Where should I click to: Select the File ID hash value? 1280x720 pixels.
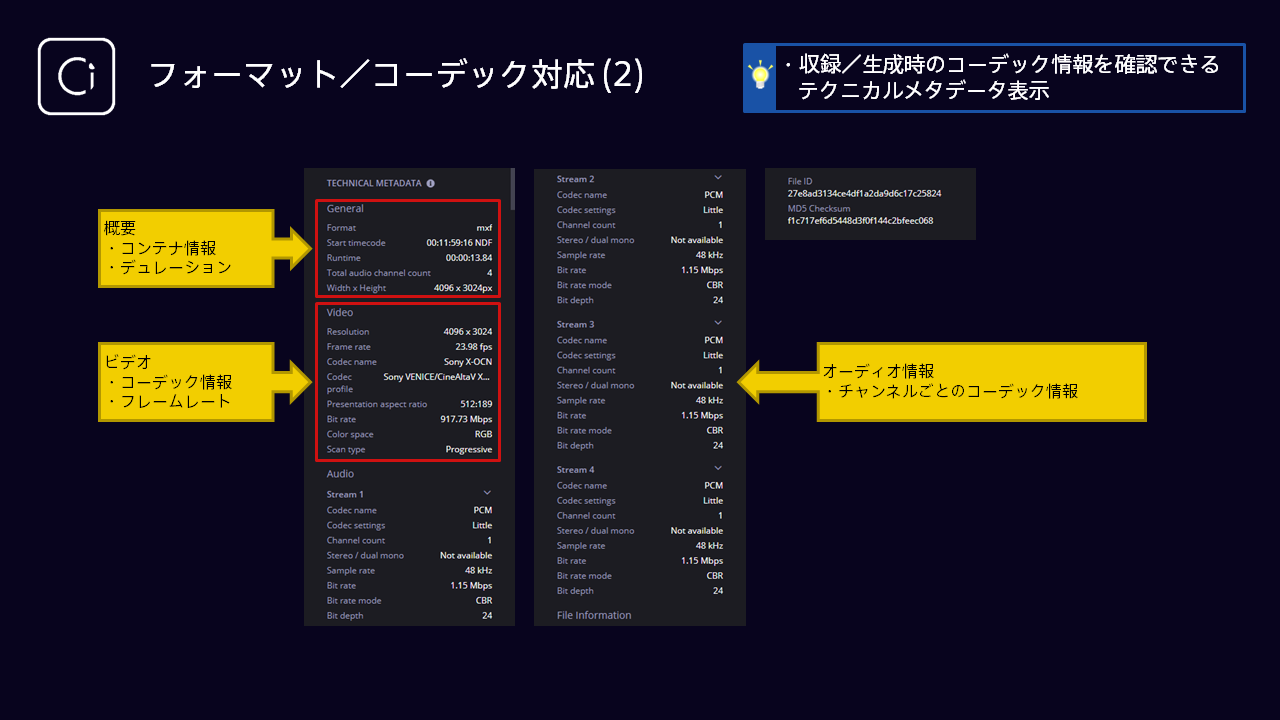(864, 193)
